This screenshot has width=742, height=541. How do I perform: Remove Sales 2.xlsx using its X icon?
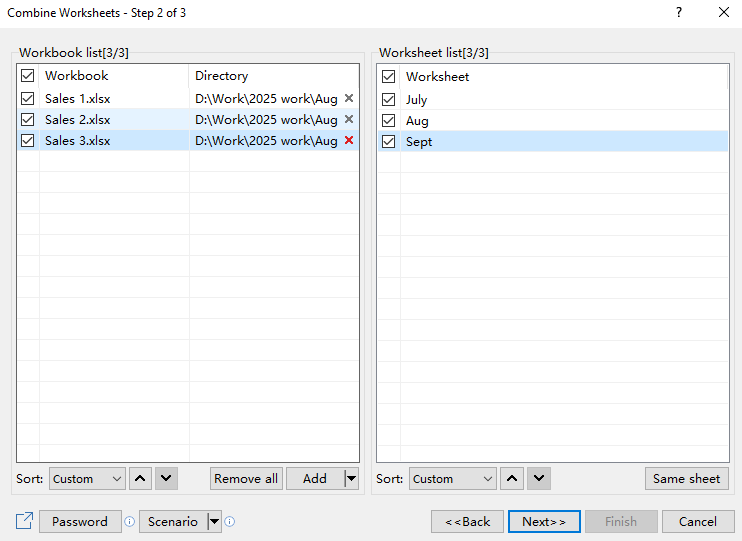point(349,119)
